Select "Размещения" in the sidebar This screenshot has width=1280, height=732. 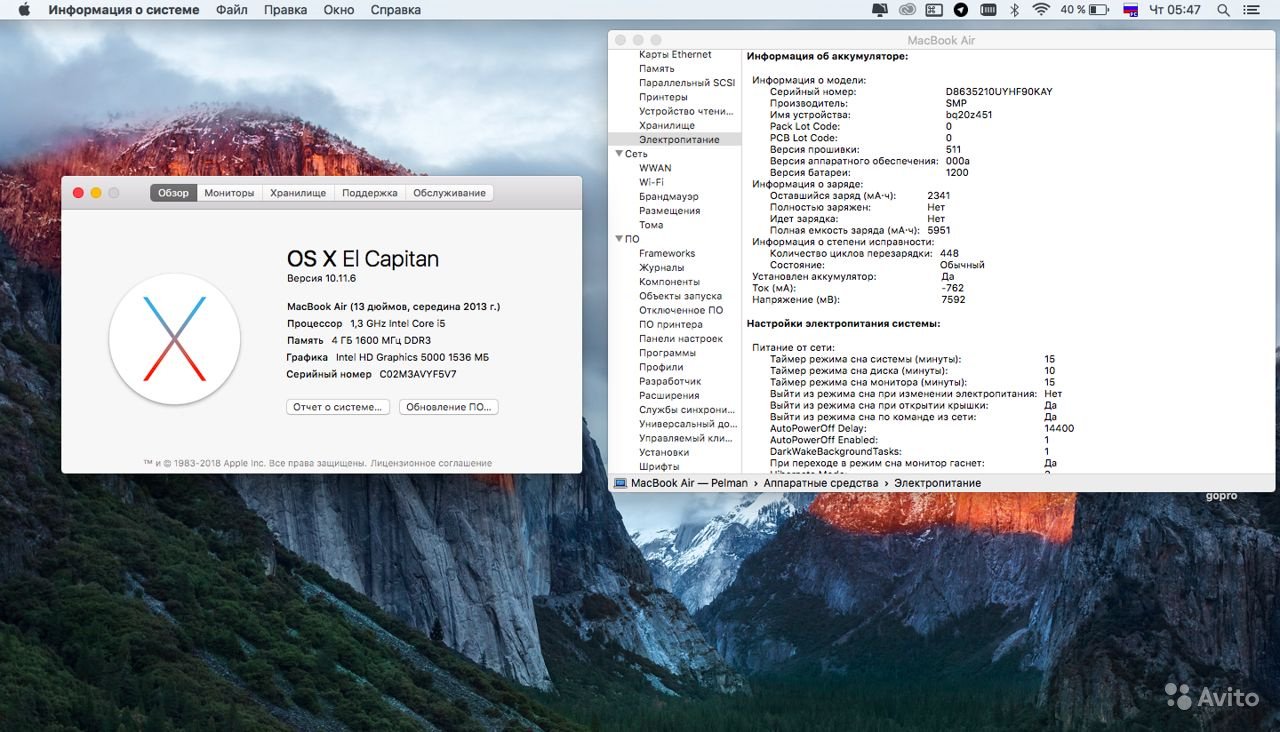coord(670,211)
